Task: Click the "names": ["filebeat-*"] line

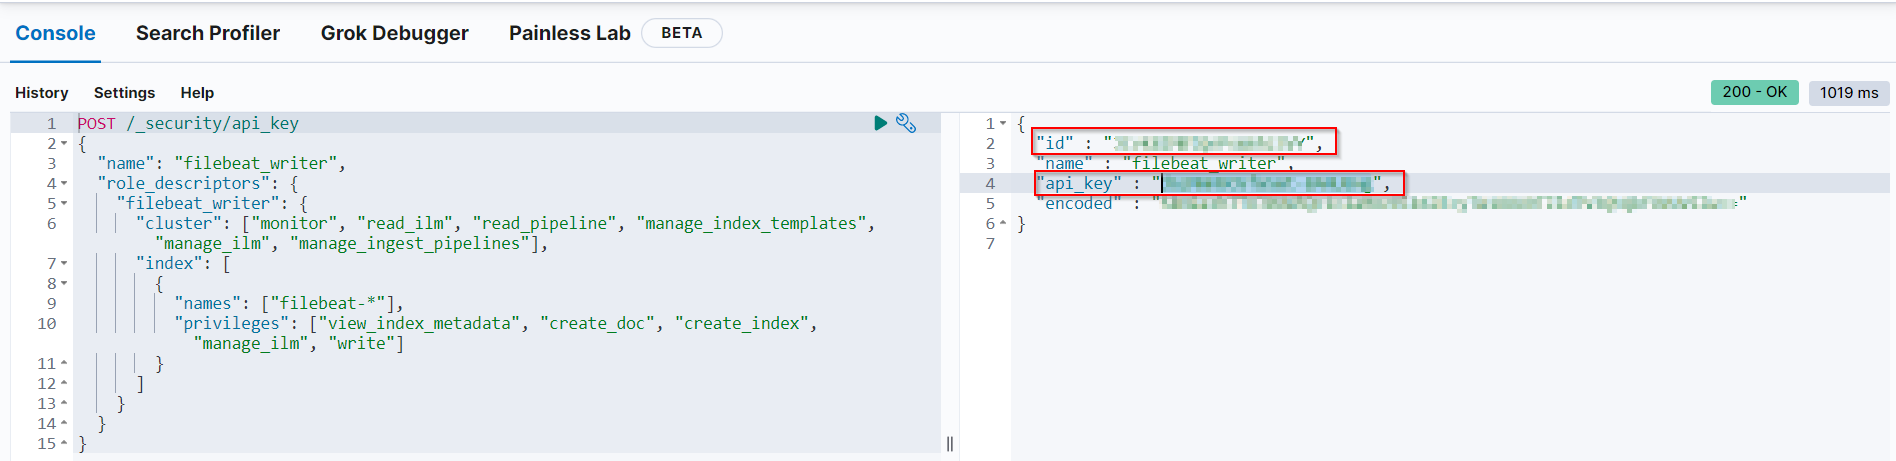Action: (x=289, y=303)
